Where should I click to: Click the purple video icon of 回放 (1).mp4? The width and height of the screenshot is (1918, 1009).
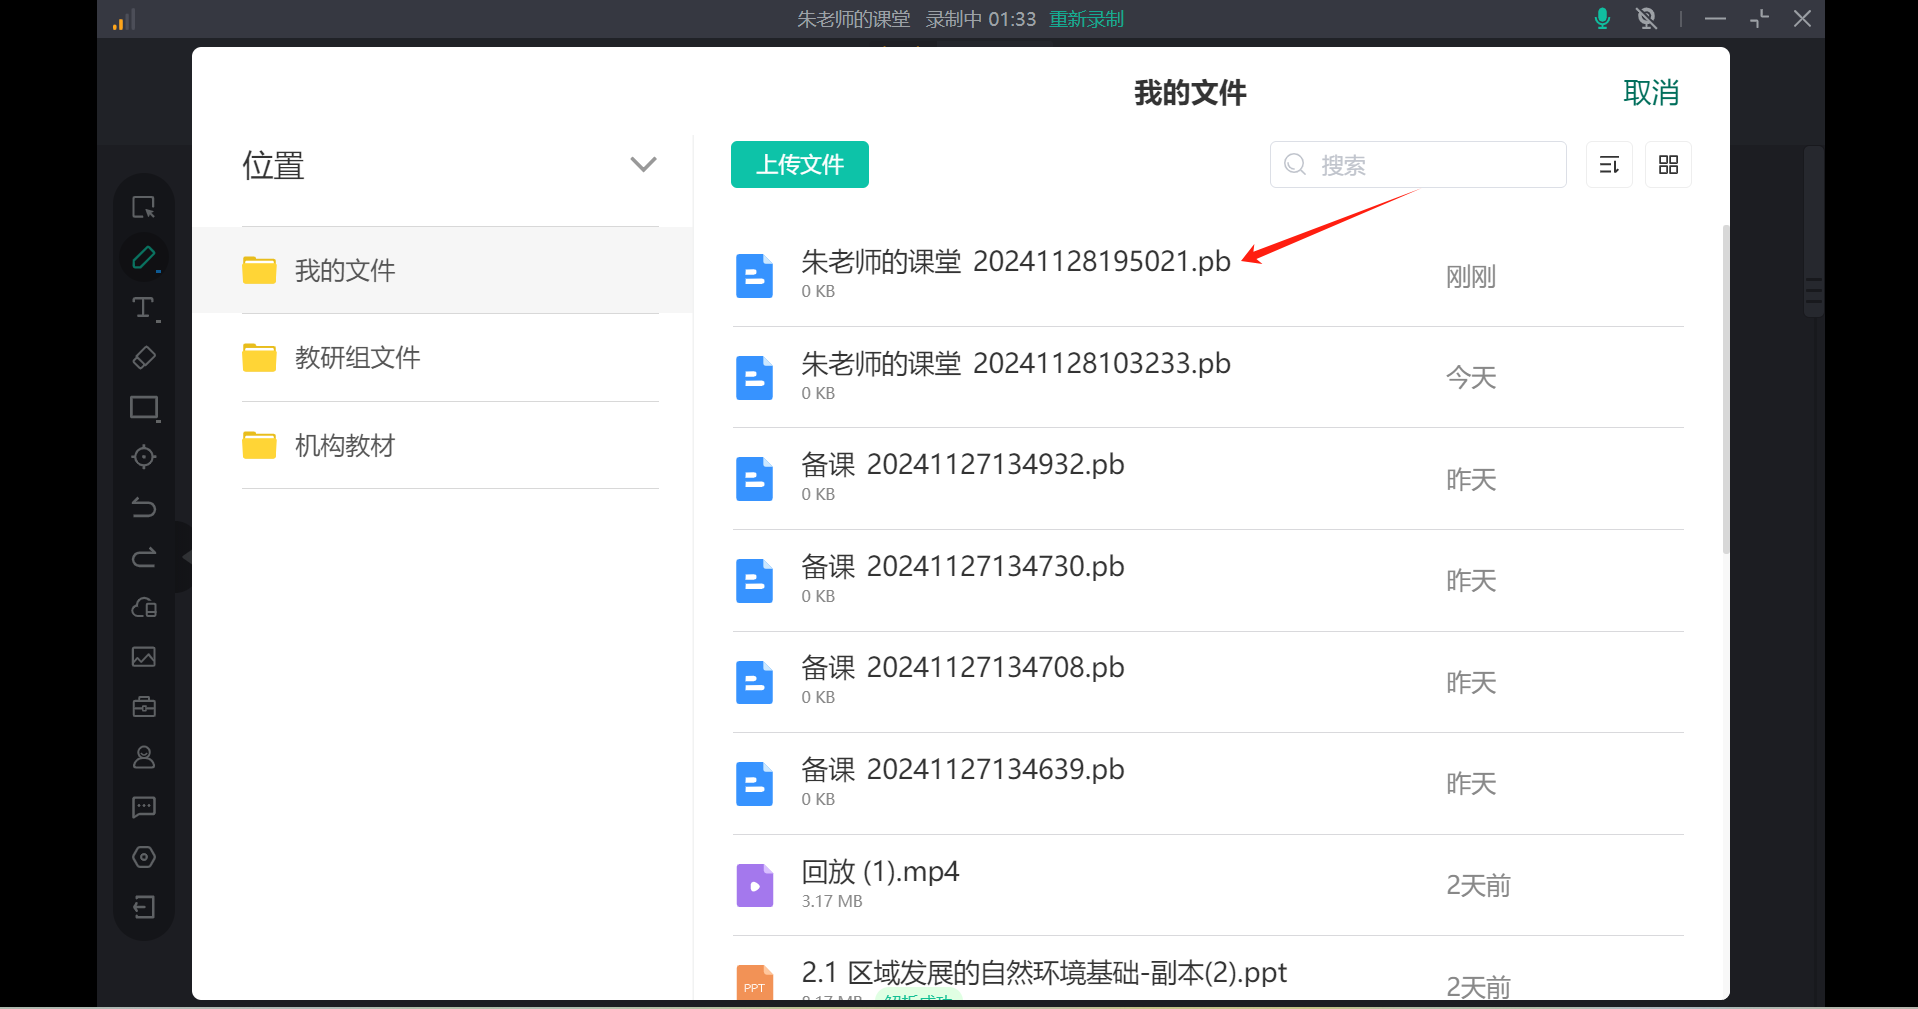[755, 885]
